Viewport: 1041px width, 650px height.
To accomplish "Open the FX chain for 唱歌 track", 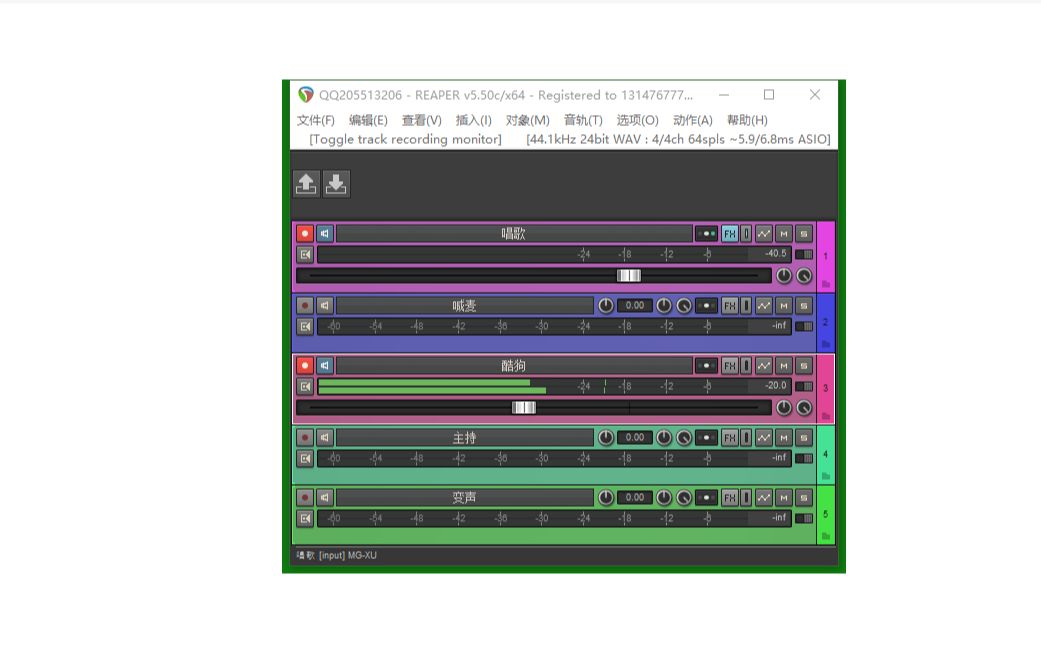I will click(729, 233).
